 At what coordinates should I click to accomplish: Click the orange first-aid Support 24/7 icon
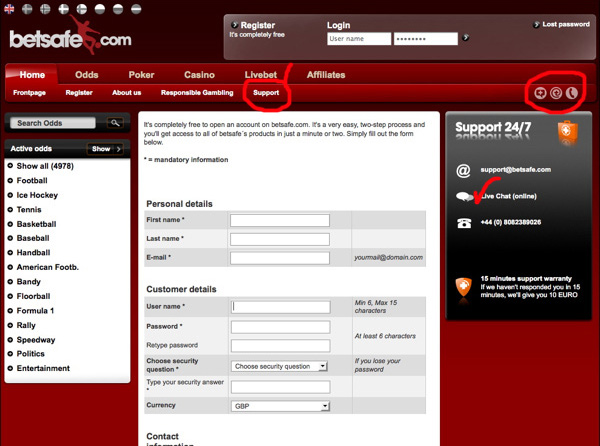coord(568,131)
